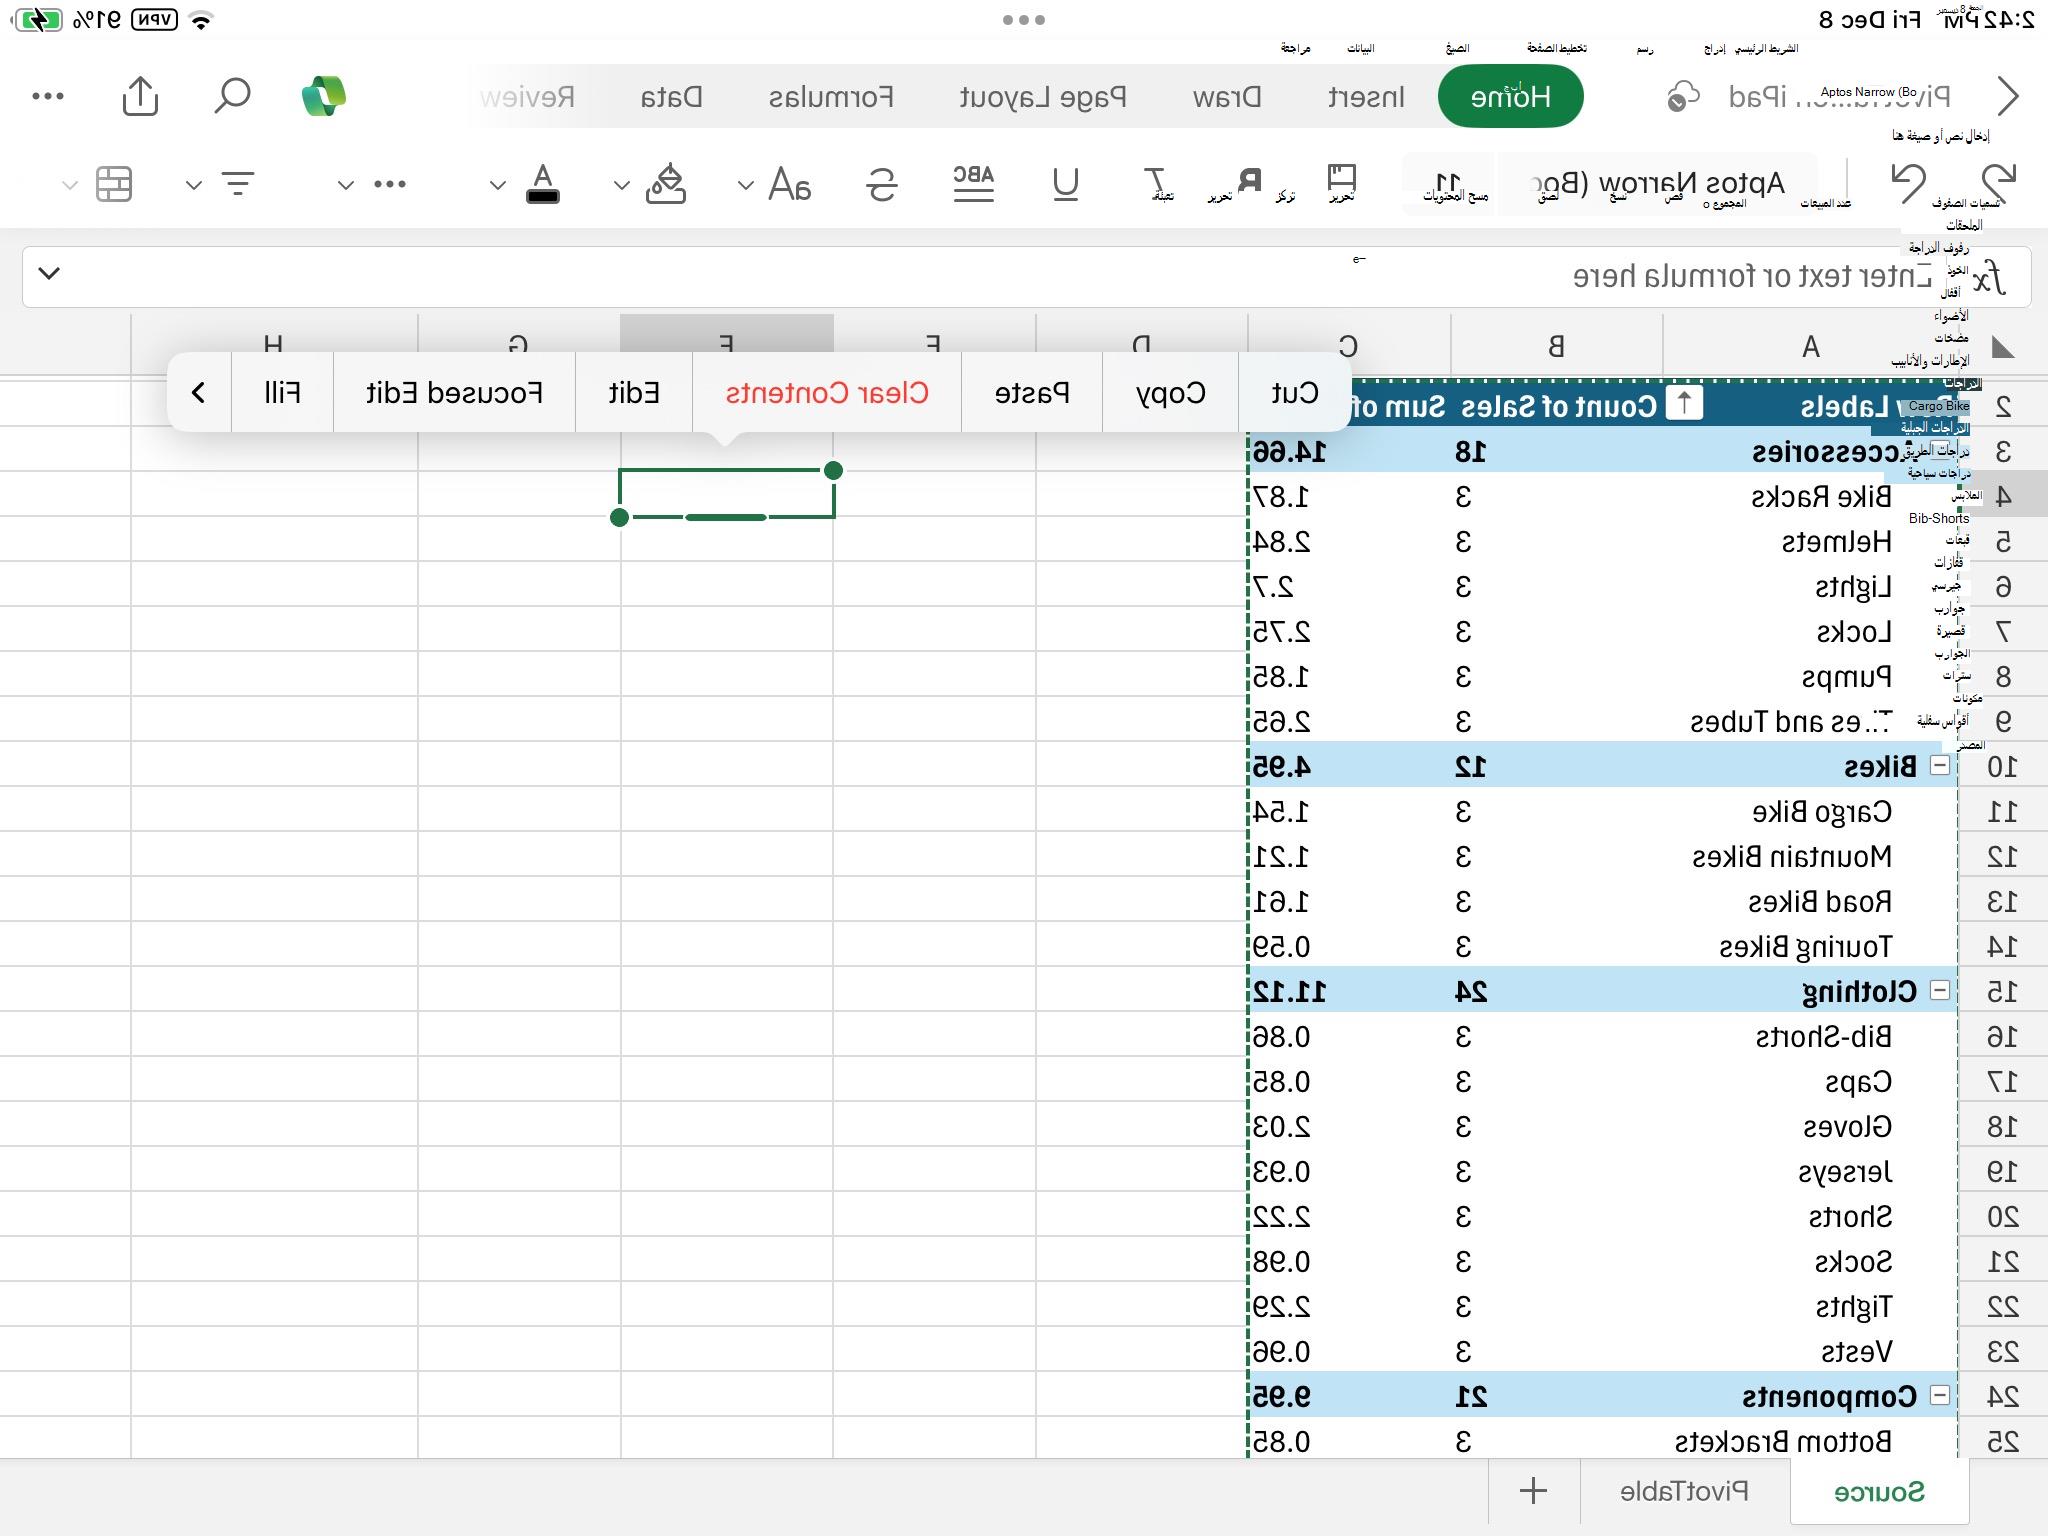Choose Cut in context menu

click(1295, 393)
